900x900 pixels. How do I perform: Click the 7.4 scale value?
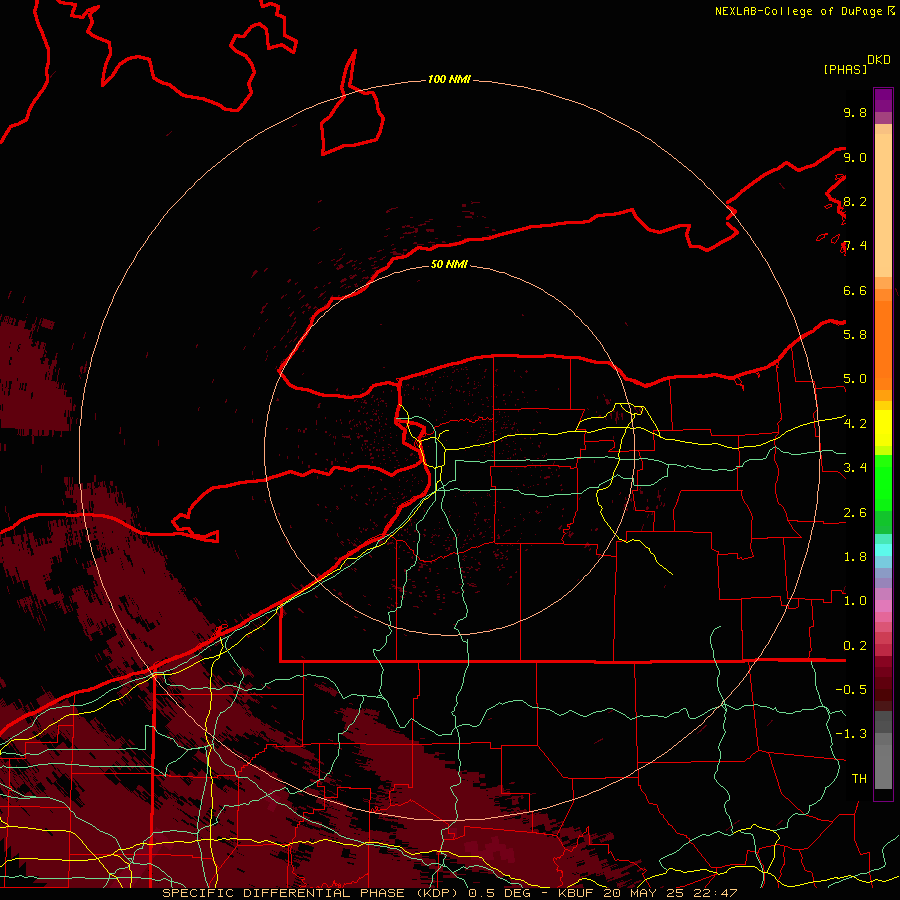(855, 246)
